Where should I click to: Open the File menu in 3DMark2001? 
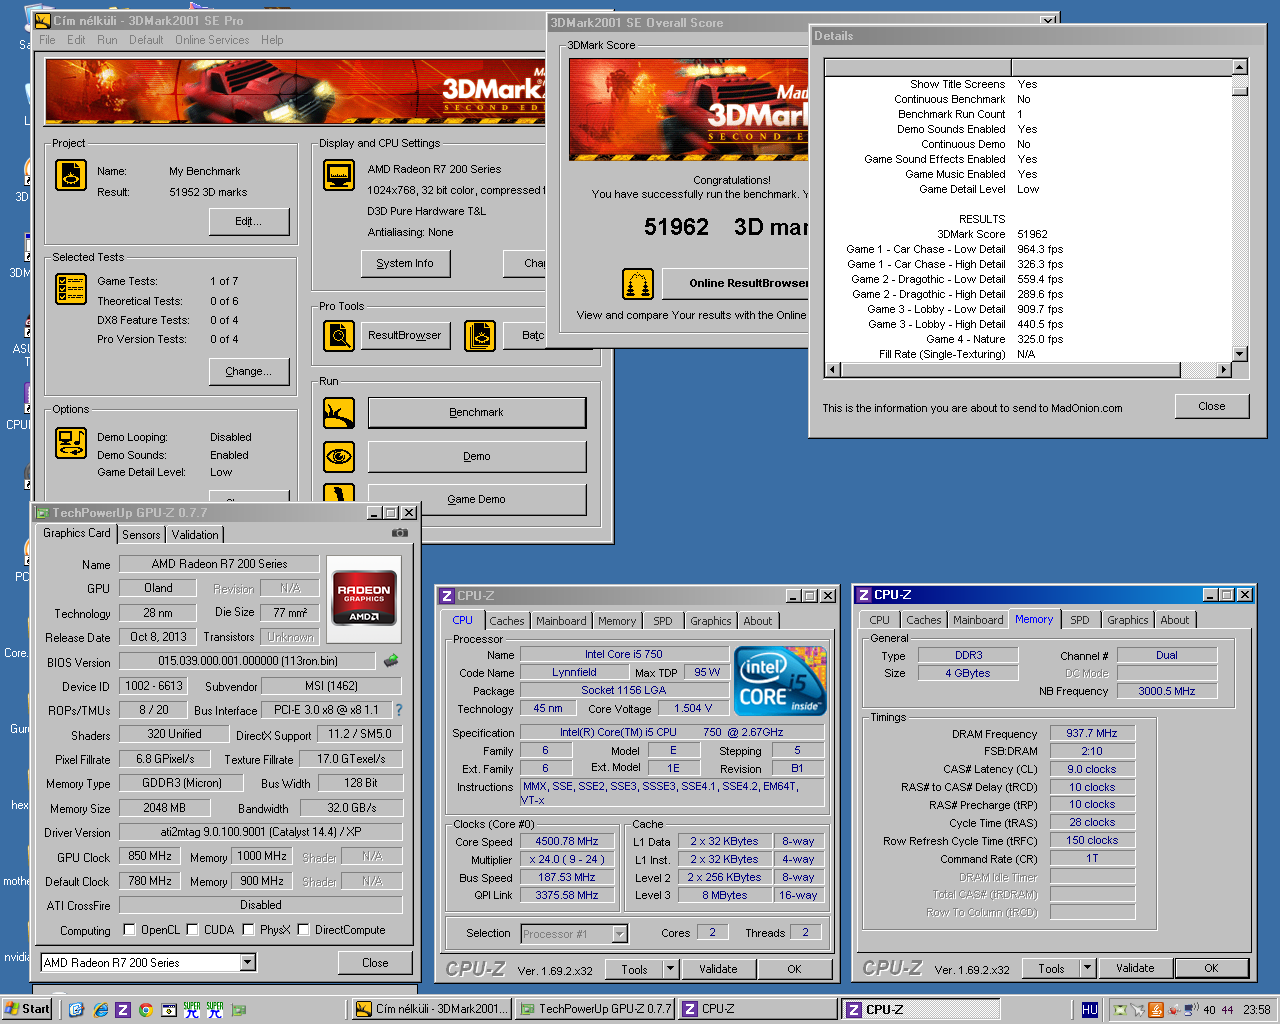47,40
